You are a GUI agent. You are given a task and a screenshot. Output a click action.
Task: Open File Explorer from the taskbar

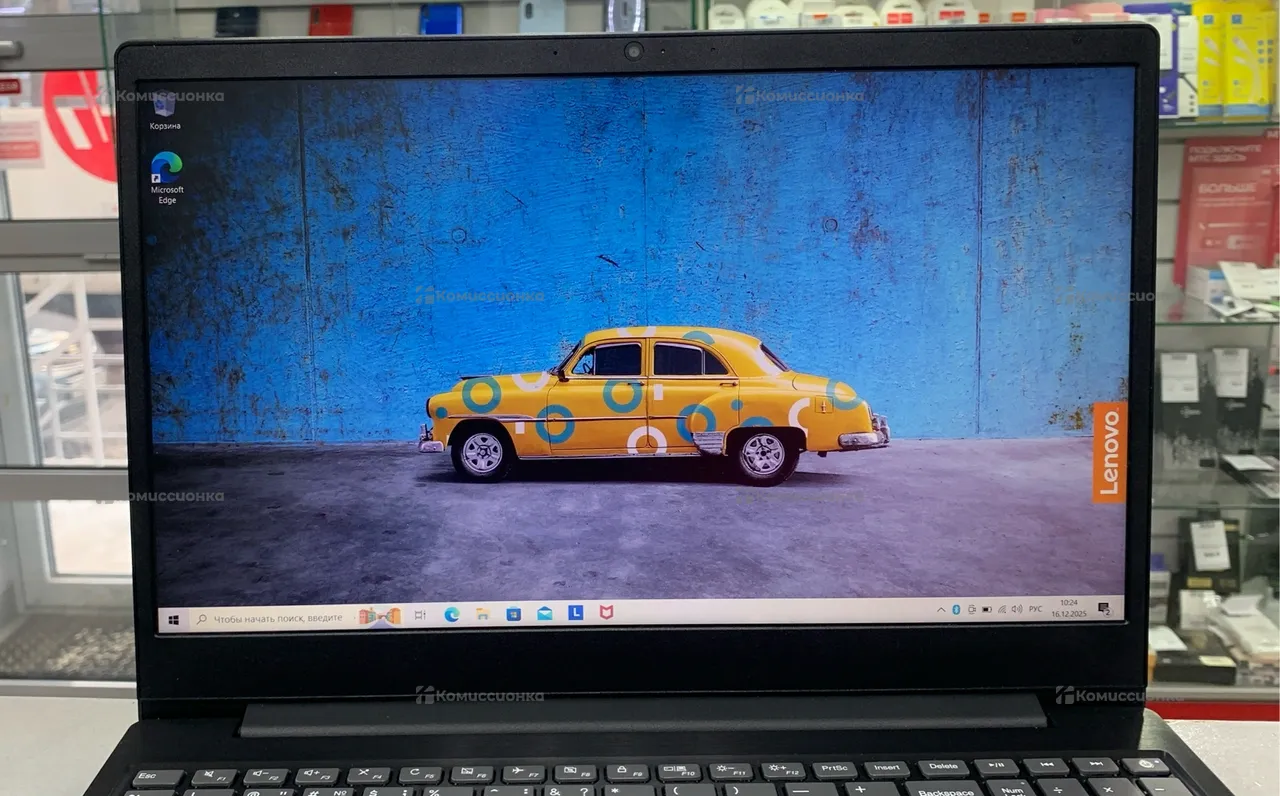tap(483, 614)
